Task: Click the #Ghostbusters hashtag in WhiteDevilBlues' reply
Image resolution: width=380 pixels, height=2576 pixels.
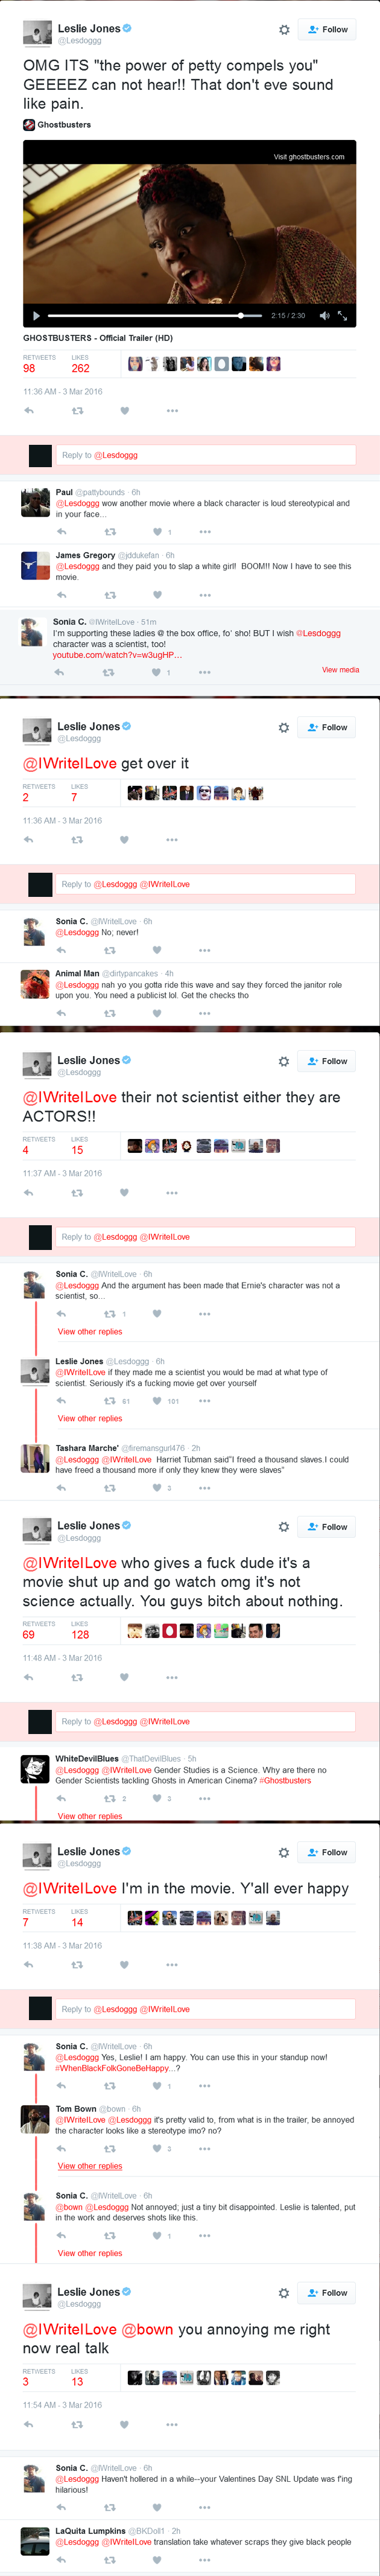Action: pyautogui.click(x=285, y=1780)
